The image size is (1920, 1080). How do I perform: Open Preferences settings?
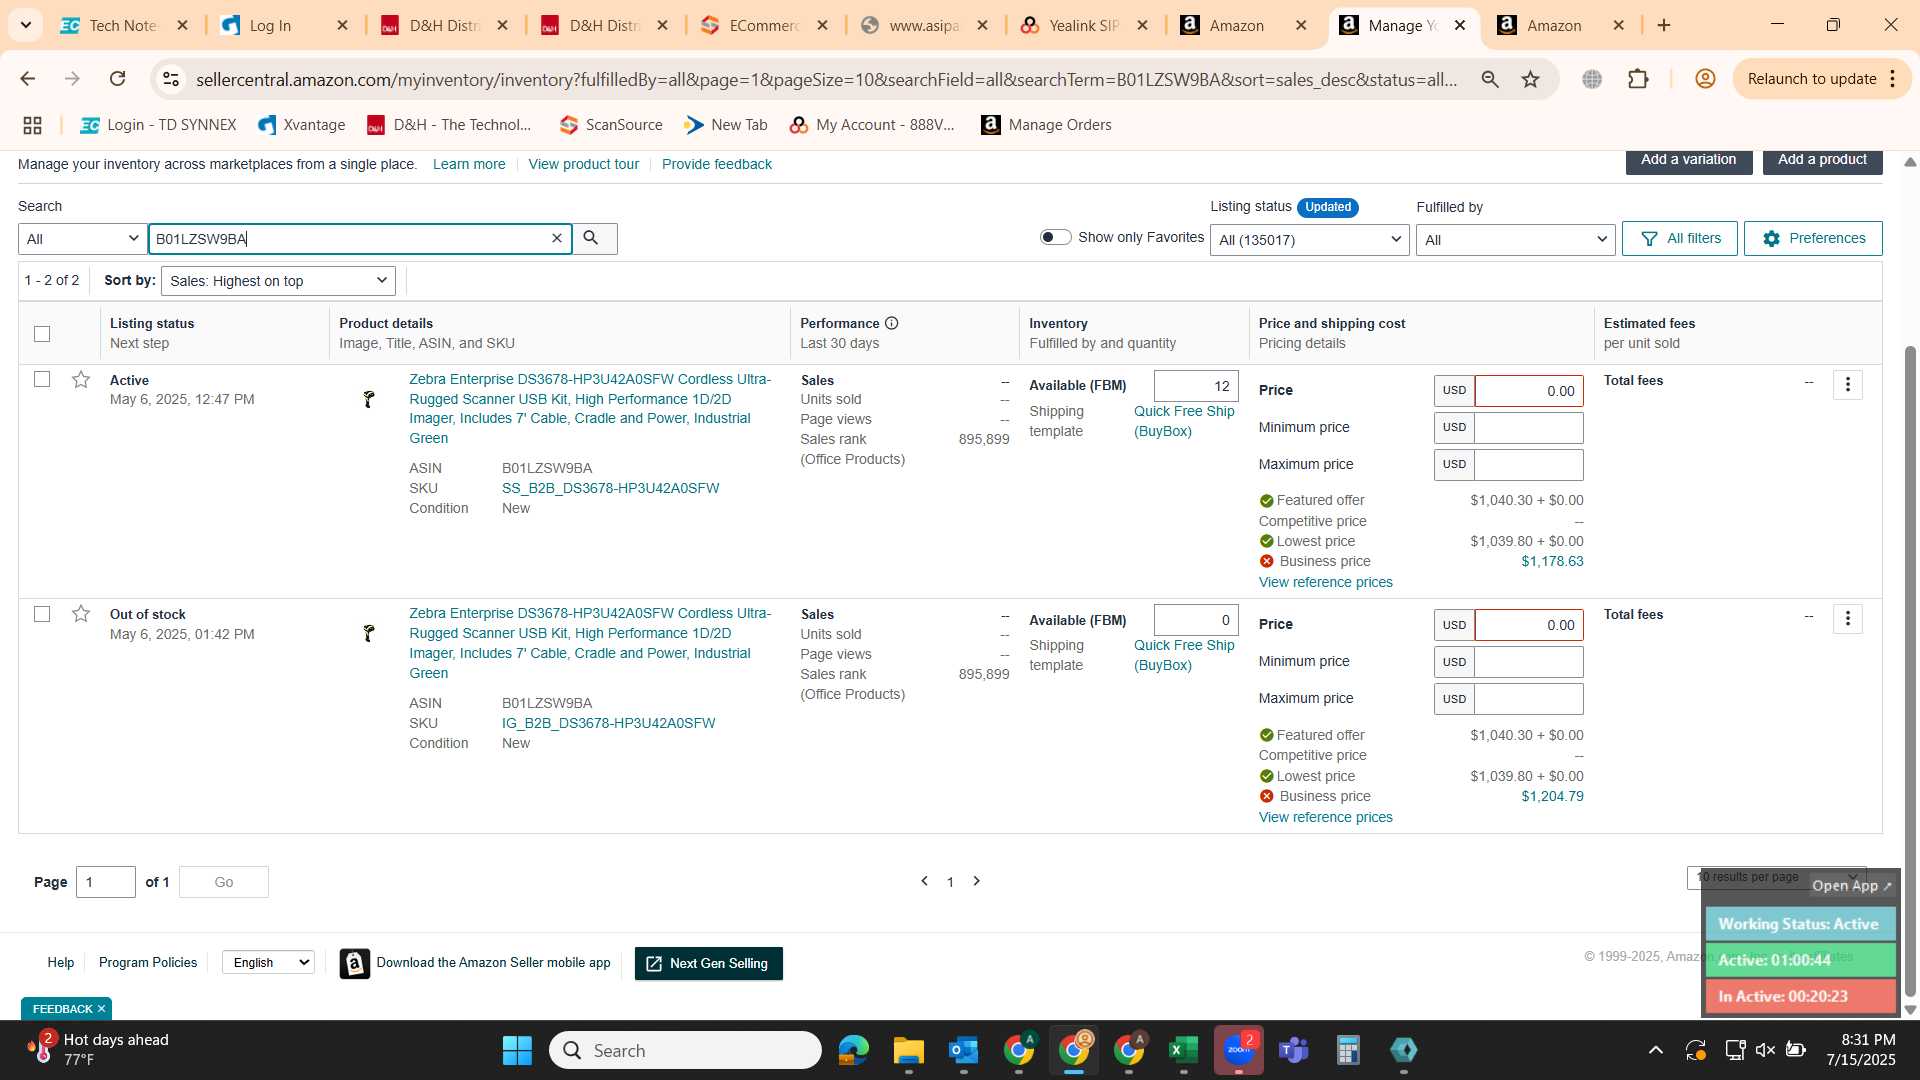[x=1813, y=238]
